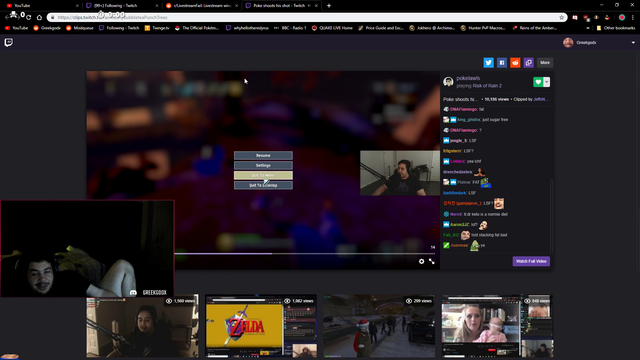The width and height of the screenshot is (640, 360).
Task: Open the Hunter PvP Macros bookmark
Action: 483,28
